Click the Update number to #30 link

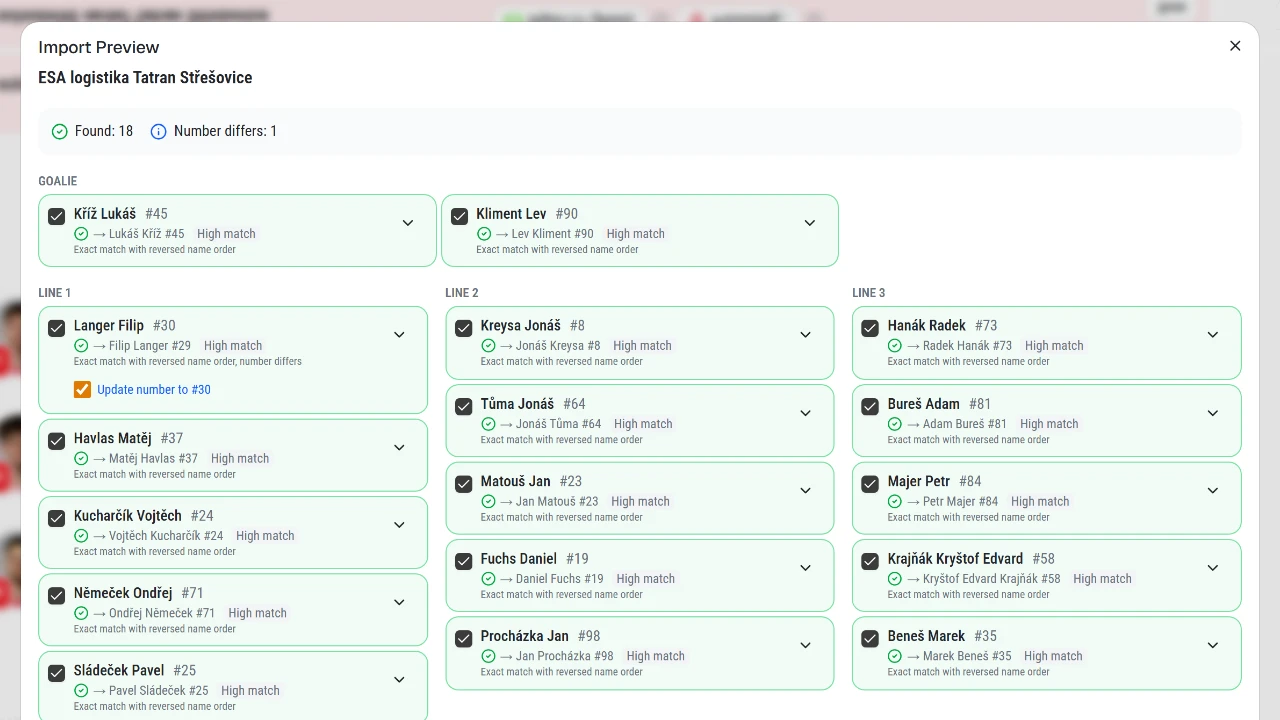point(154,390)
